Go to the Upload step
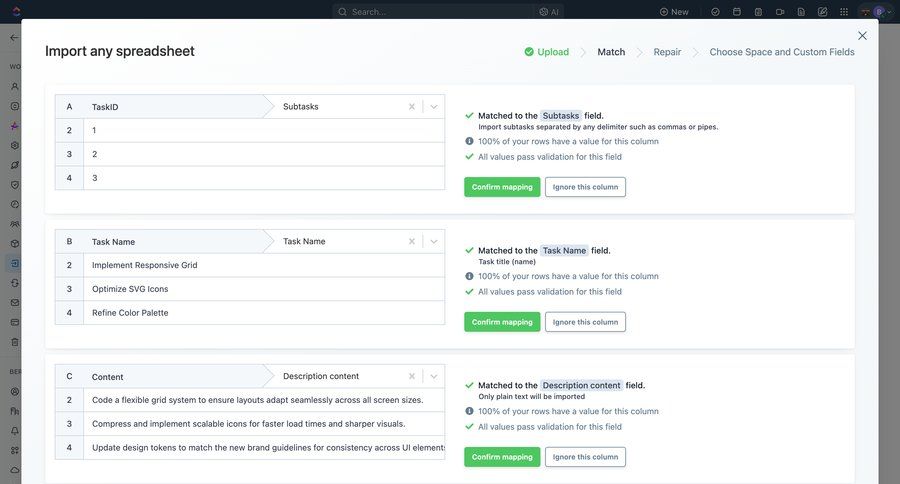 coord(546,52)
